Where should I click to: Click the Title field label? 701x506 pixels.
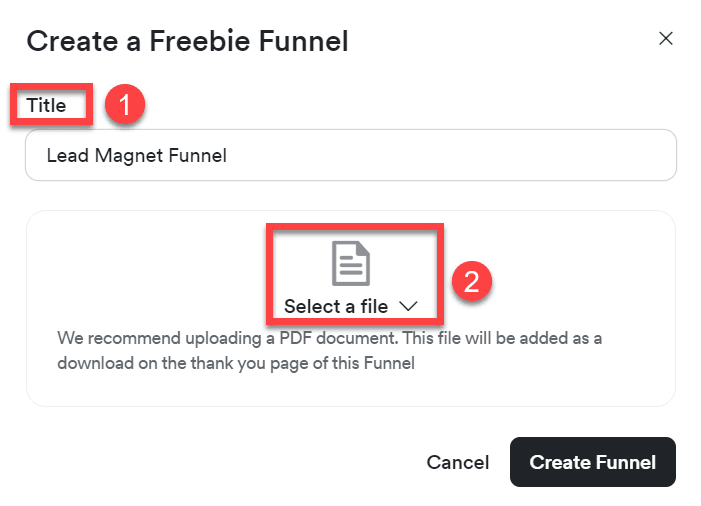pyautogui.click(x=46, y=105)
